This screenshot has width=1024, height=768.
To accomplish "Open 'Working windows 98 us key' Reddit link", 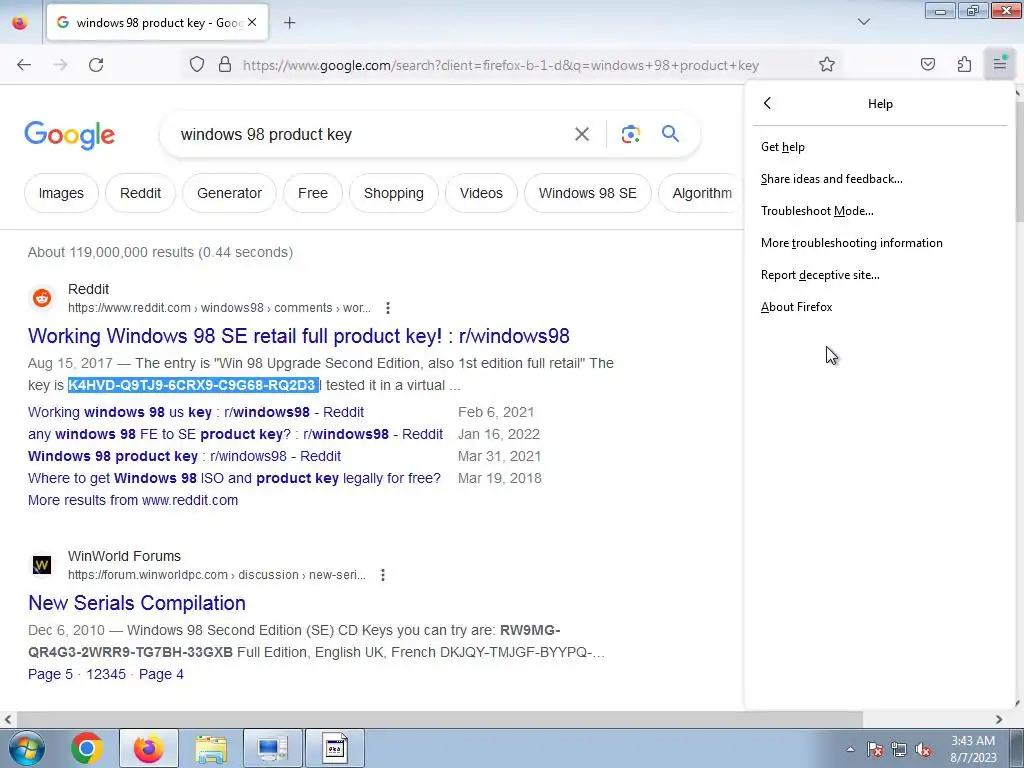I will point(196,413).
